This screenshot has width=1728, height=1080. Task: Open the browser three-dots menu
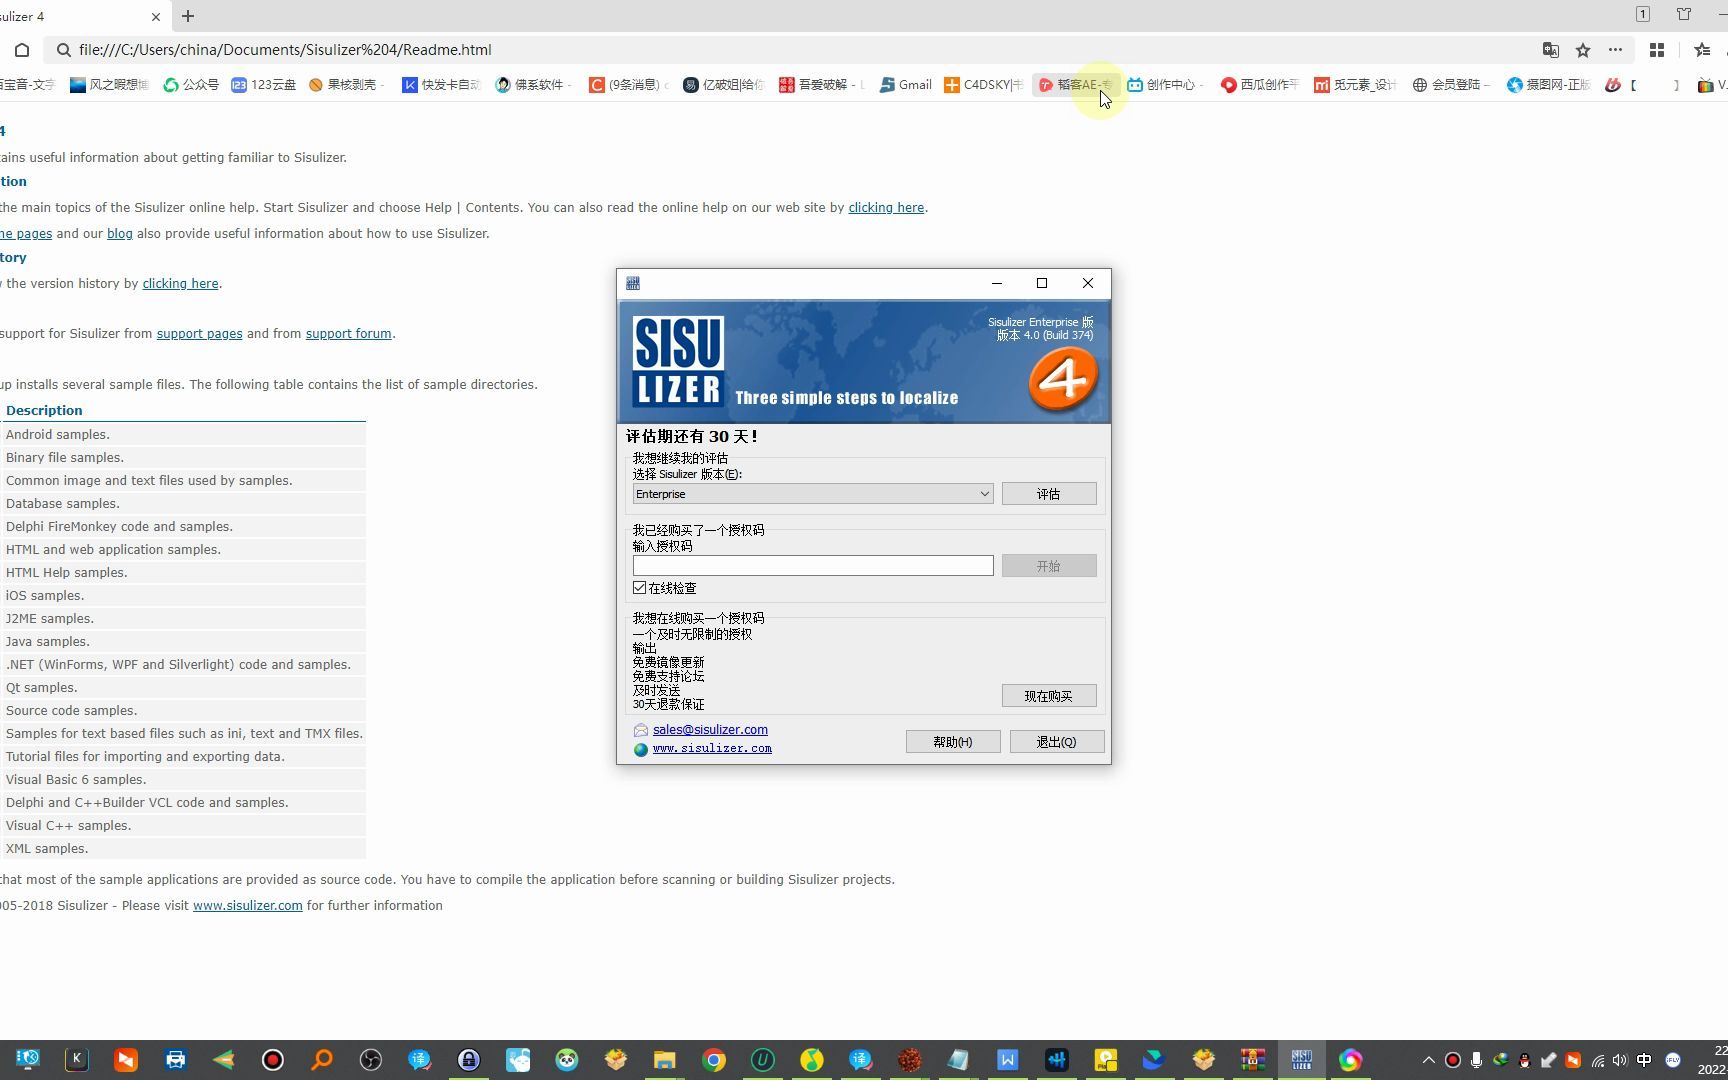click(x=1615, y=50)
